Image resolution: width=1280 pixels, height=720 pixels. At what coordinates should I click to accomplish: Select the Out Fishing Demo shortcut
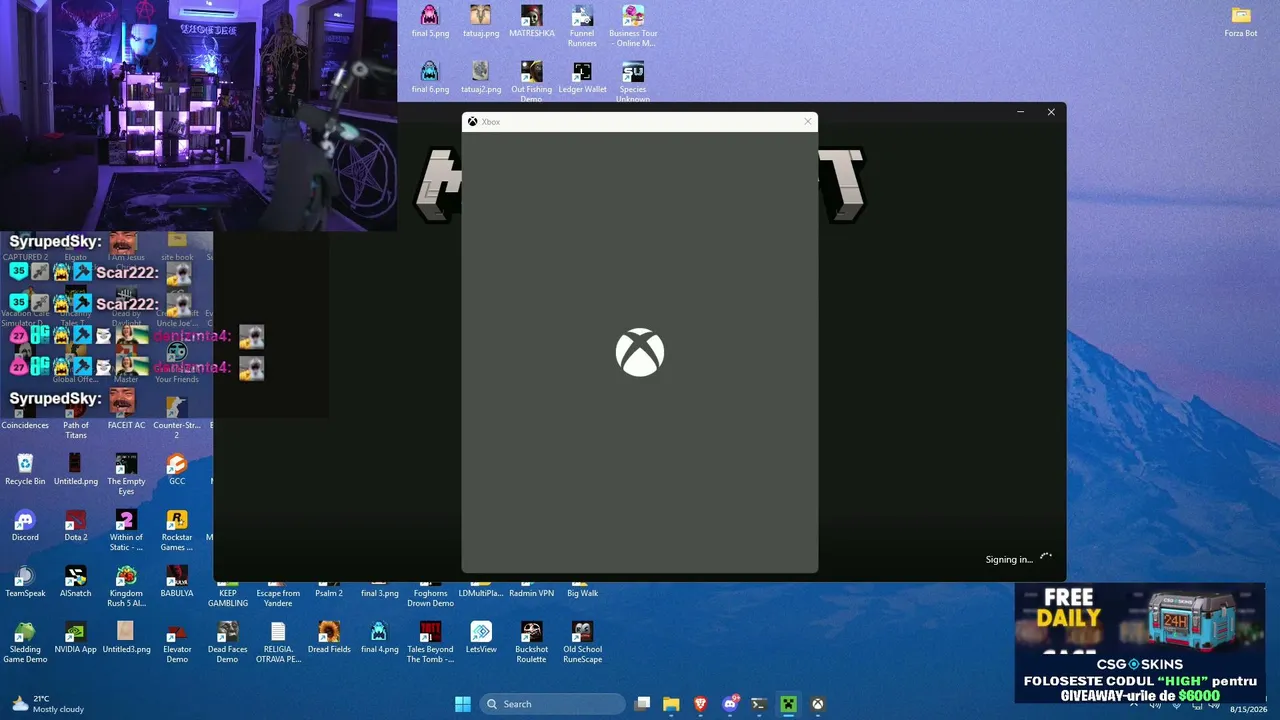coord(532,81)
